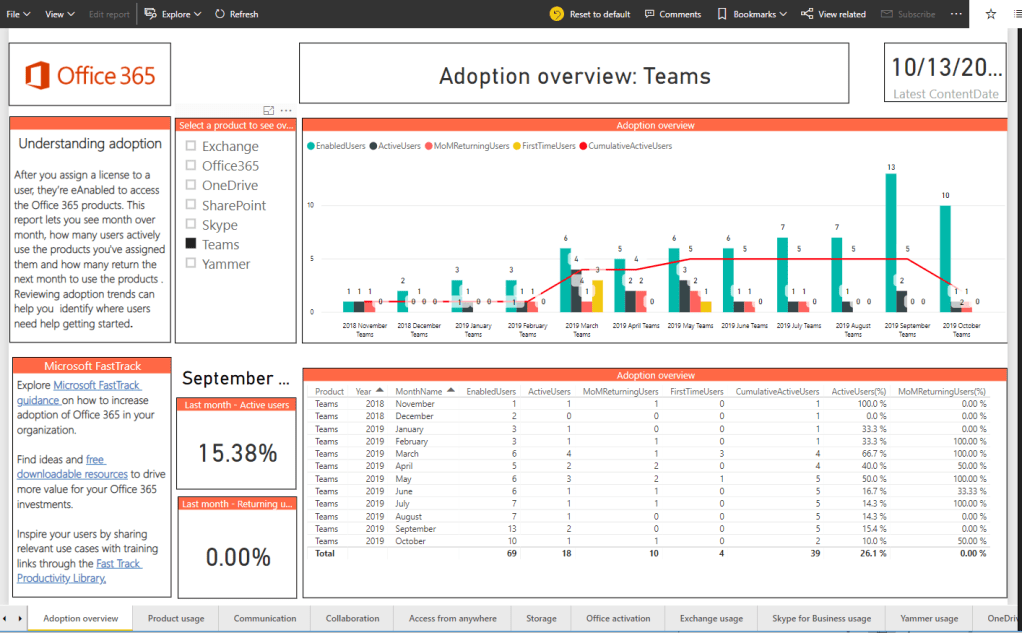This screenshot has height=633, width=1022.
Task: Click the EnabledUsers teal legend swatch
Action: point(311,146)
